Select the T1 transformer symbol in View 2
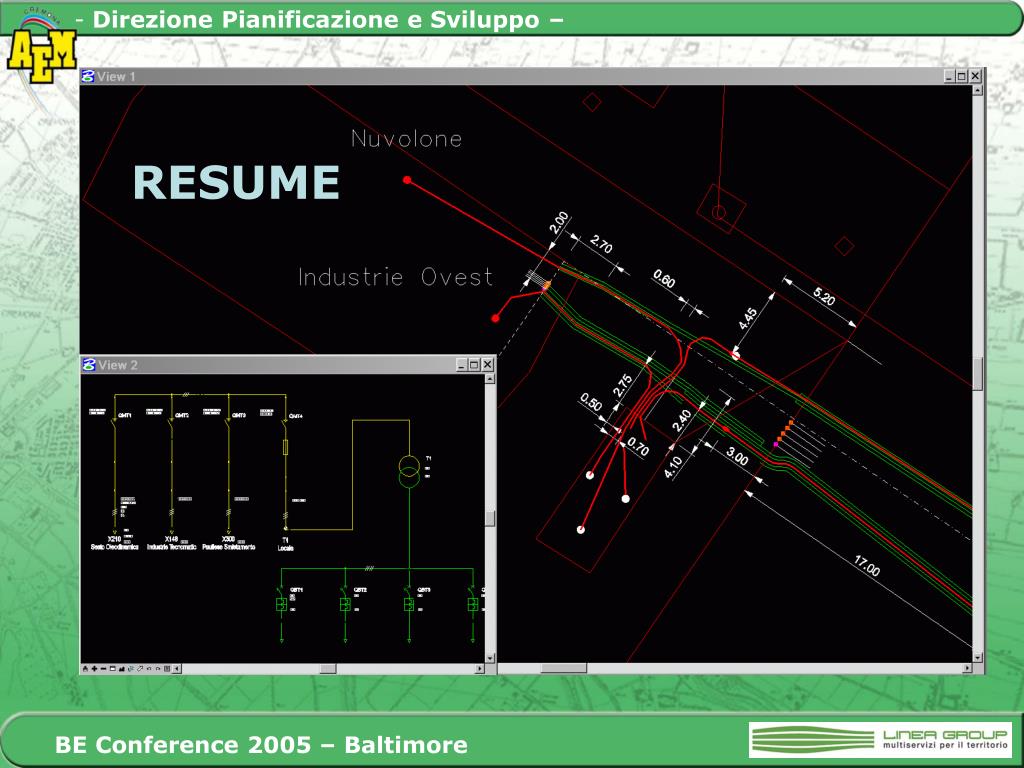 pos(409,472)
